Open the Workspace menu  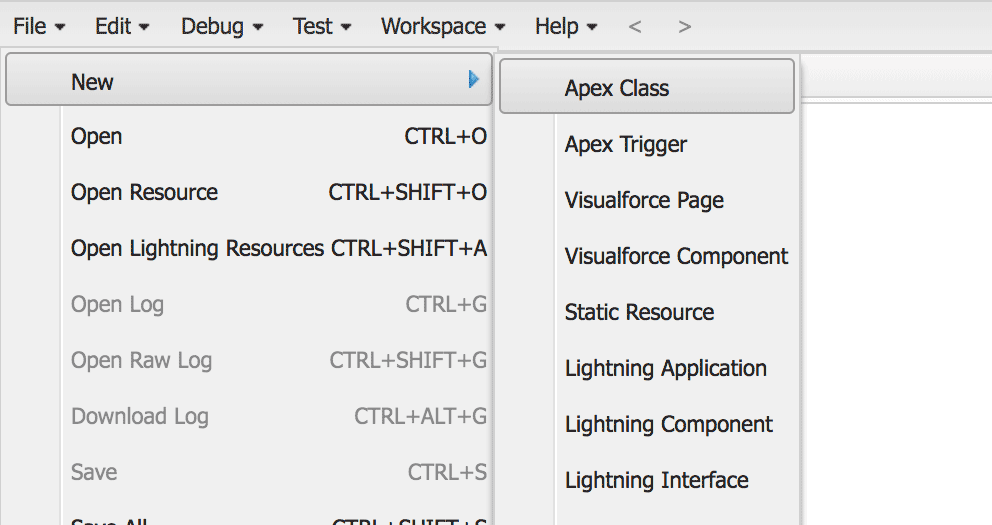443,26
